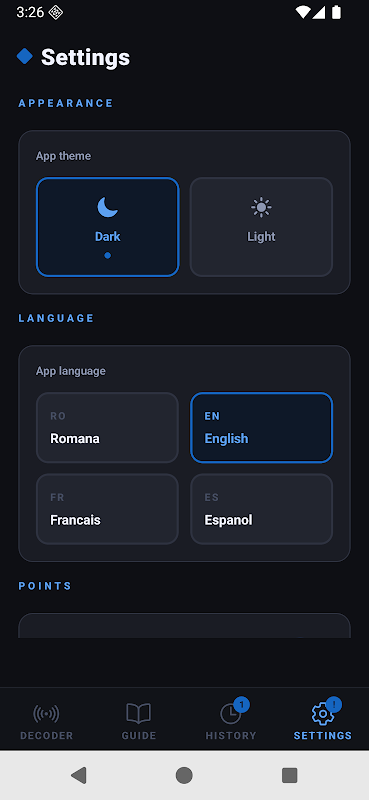Select the Dark theme option
Image resolution: width=369 pixels, height=800 pixels.
pos(108,227)
